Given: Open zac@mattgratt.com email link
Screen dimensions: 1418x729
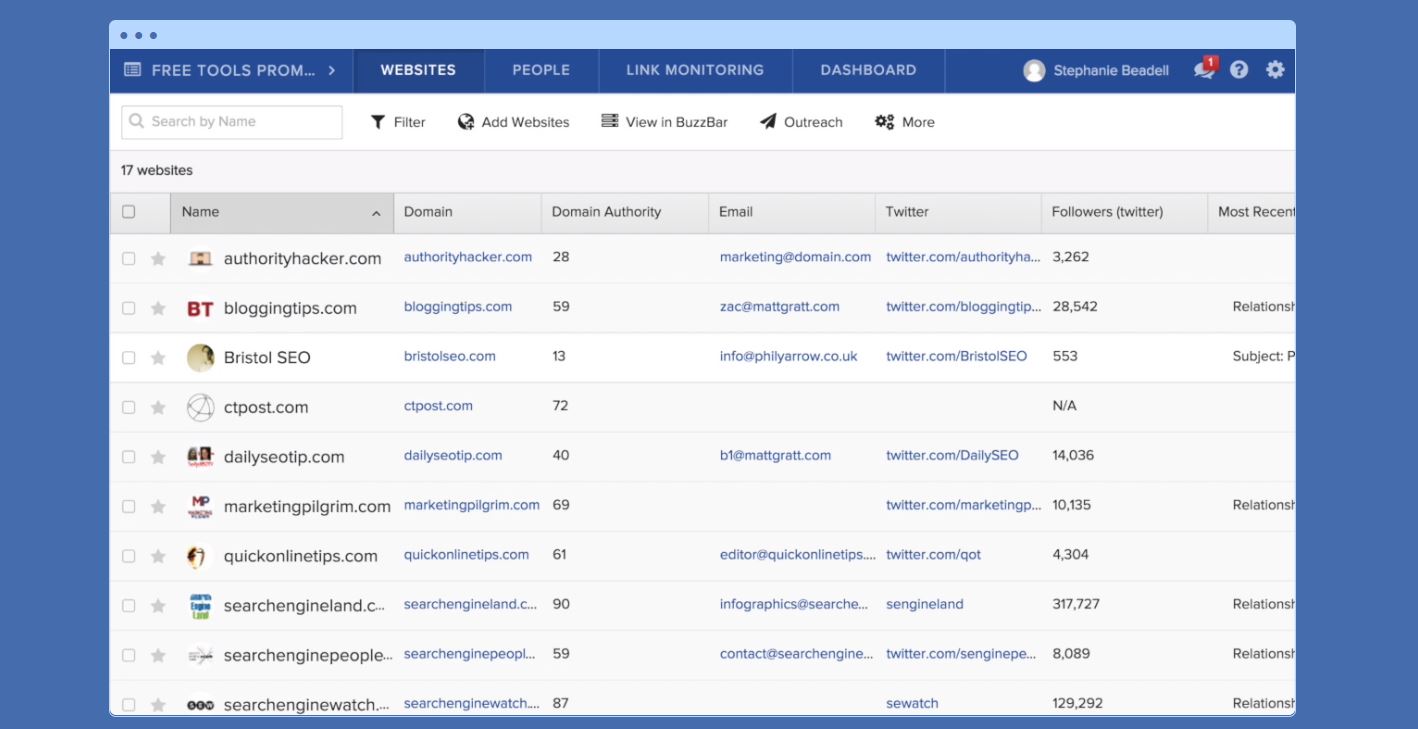Looking at the screenshot, I should point(780,307).
